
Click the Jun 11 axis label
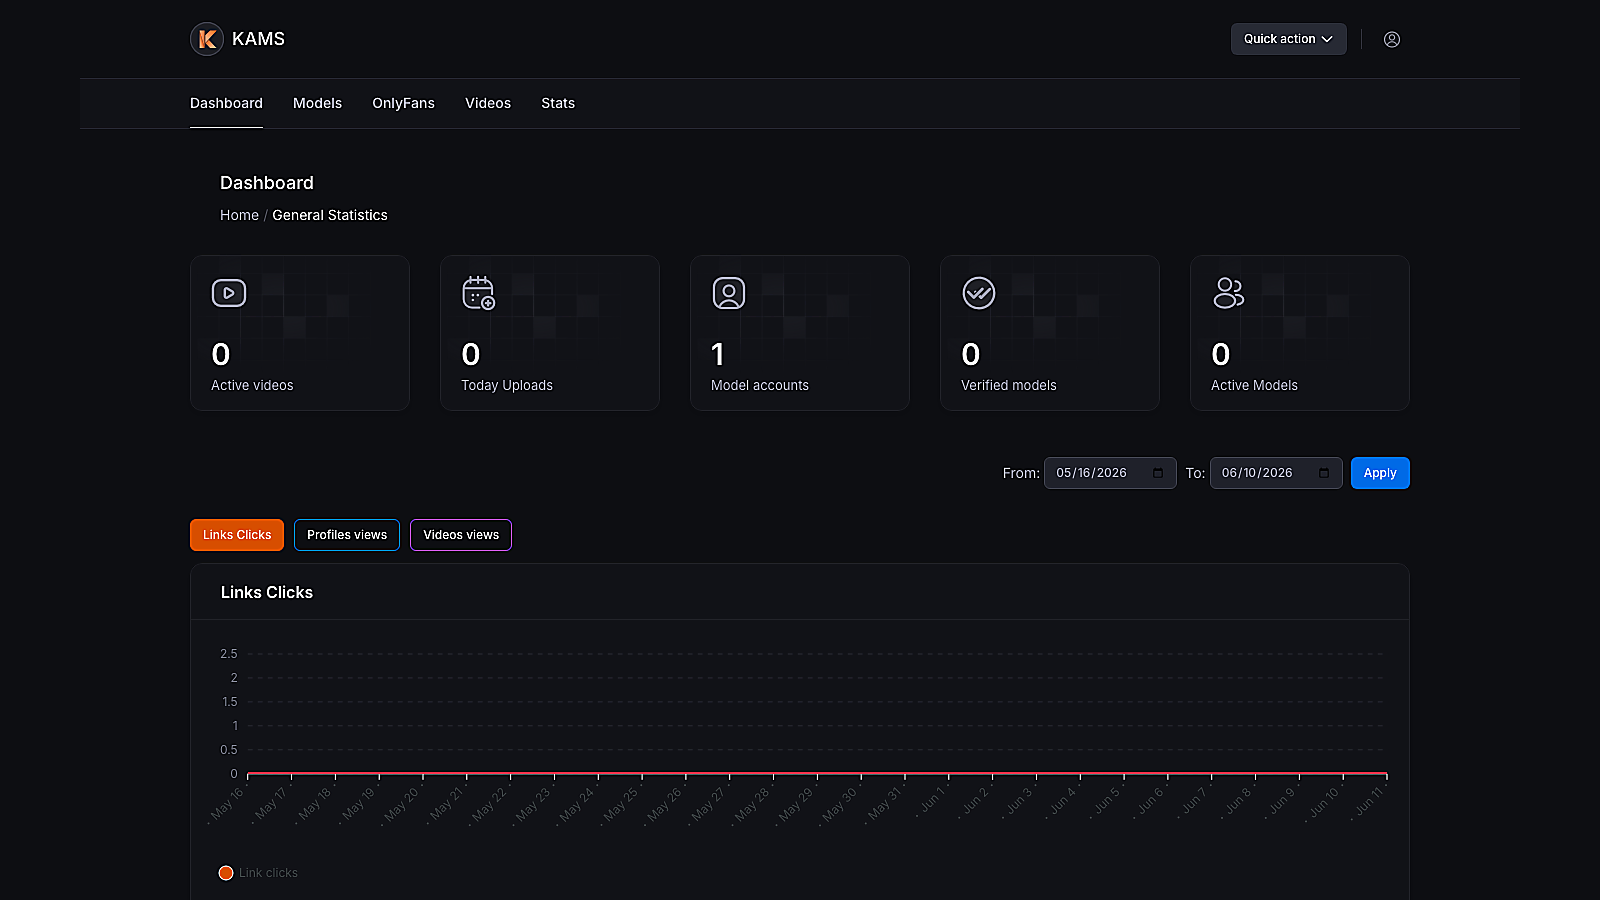(1369, 802)
